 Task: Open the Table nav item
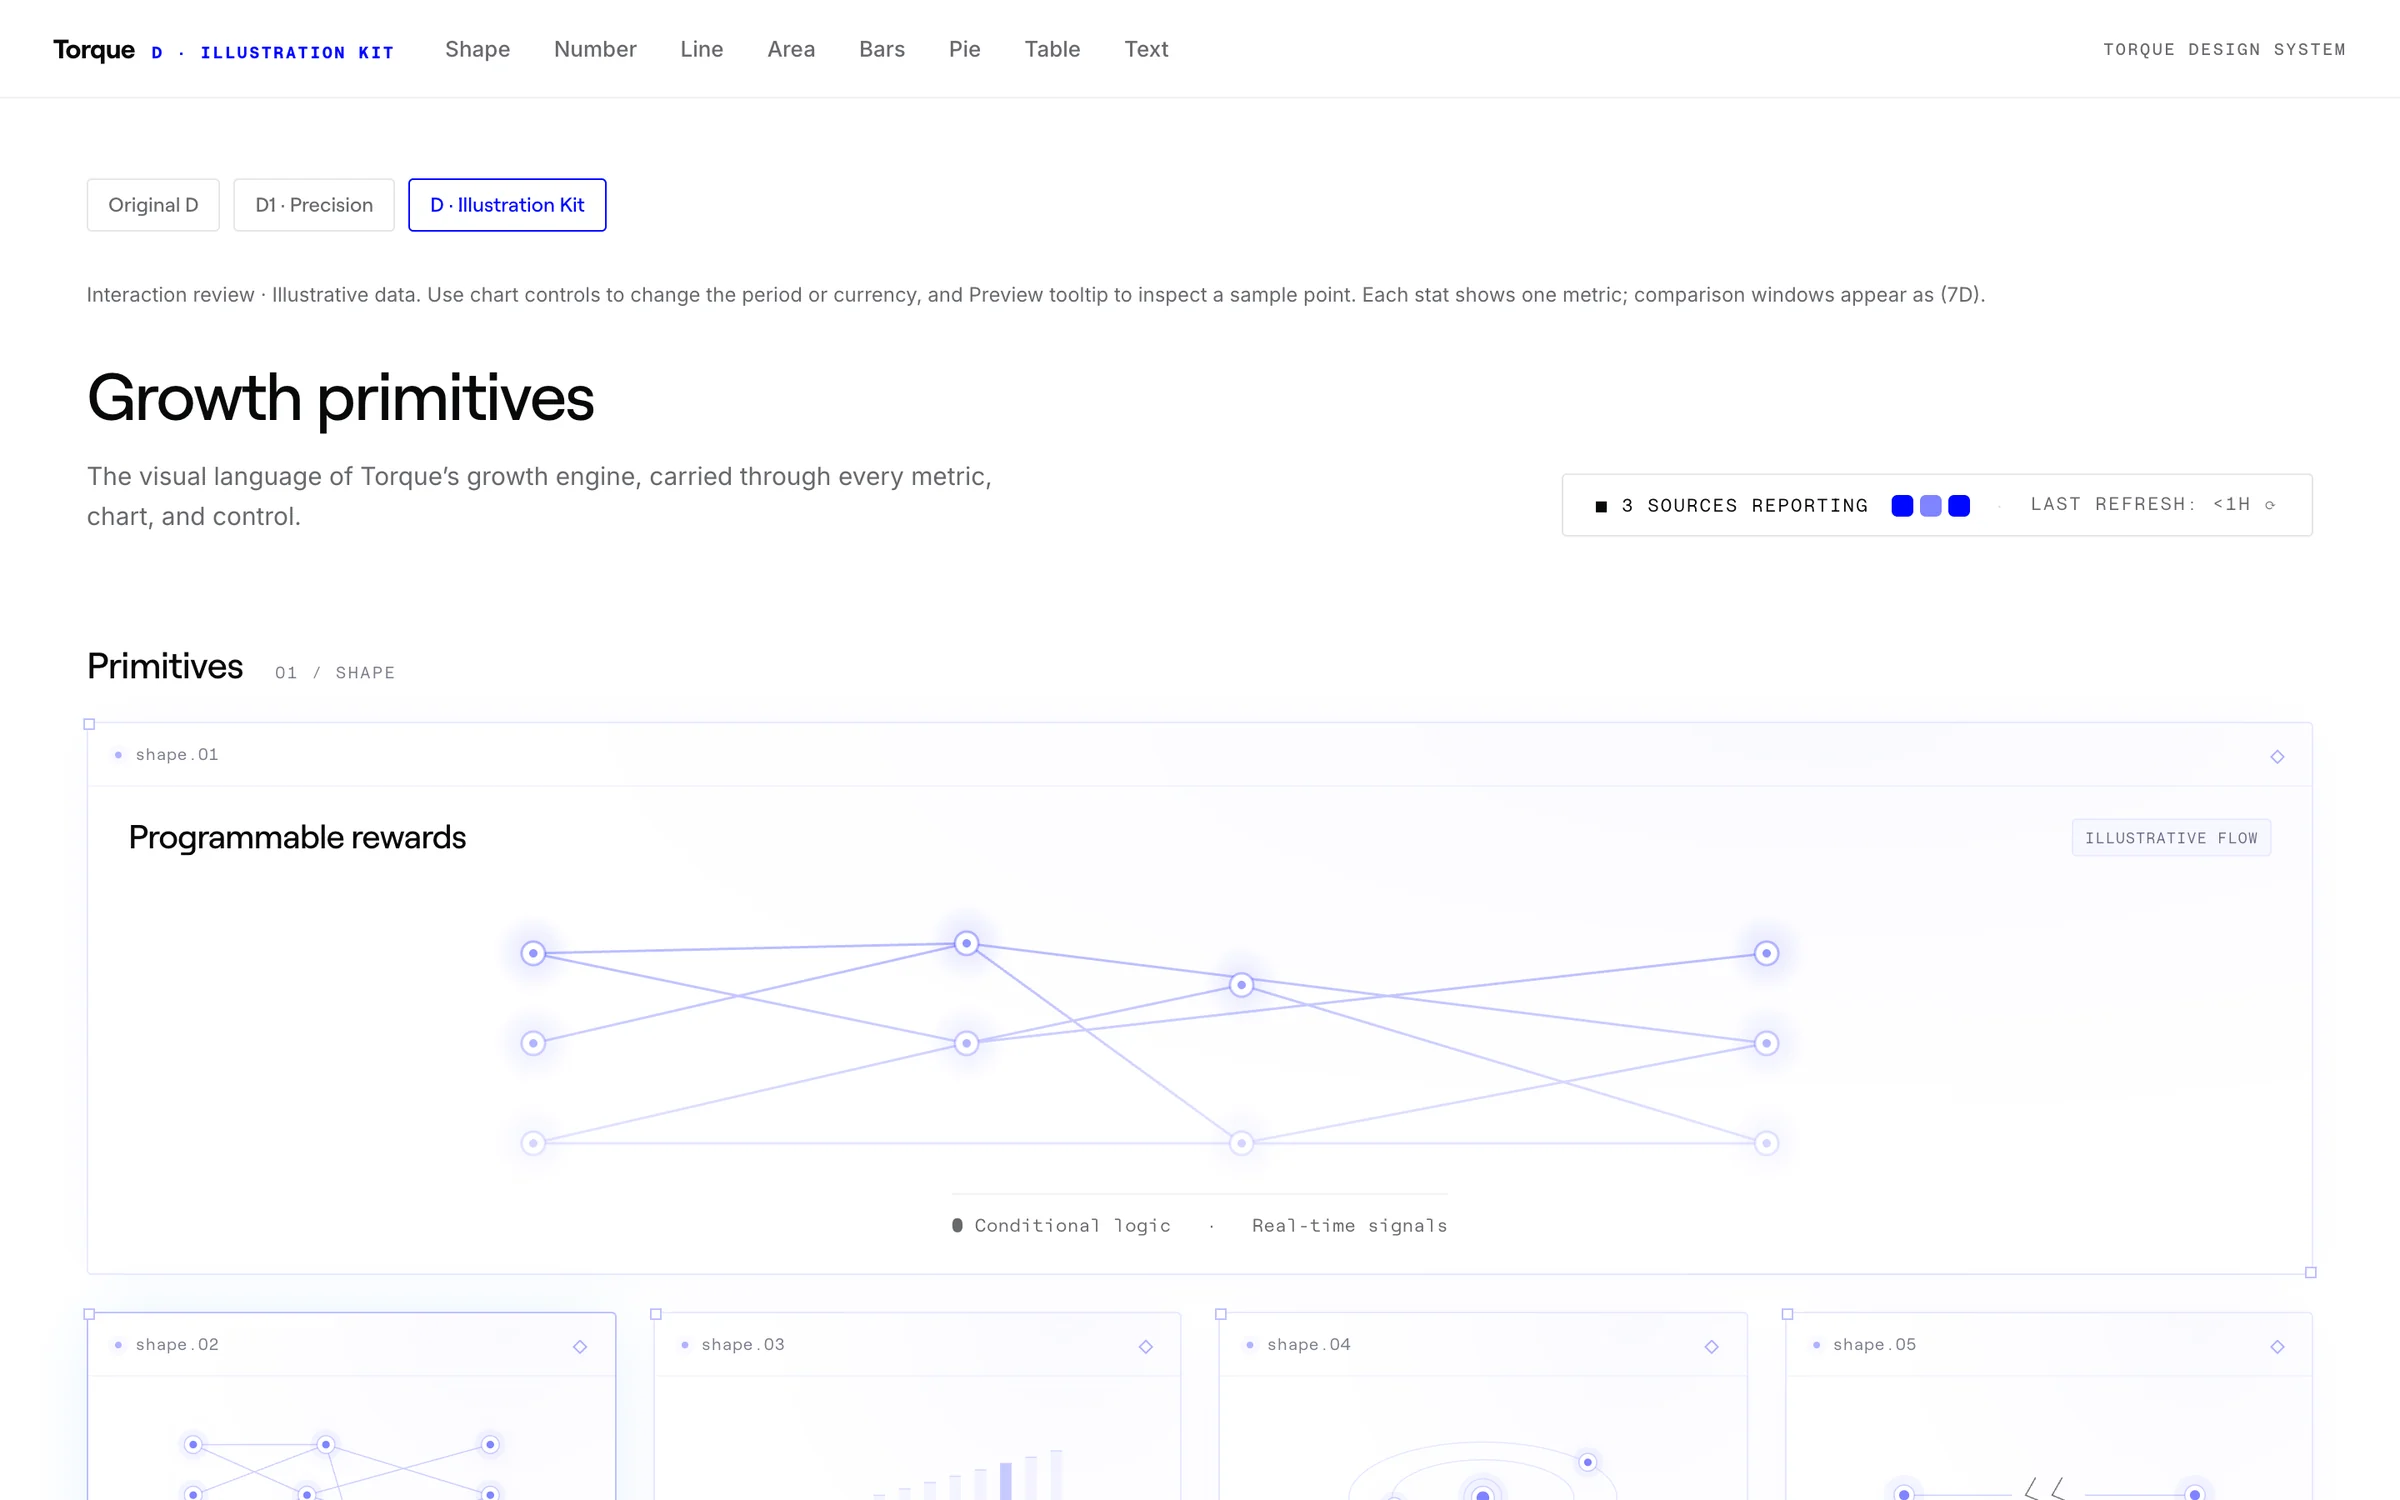click(1052, 49)
